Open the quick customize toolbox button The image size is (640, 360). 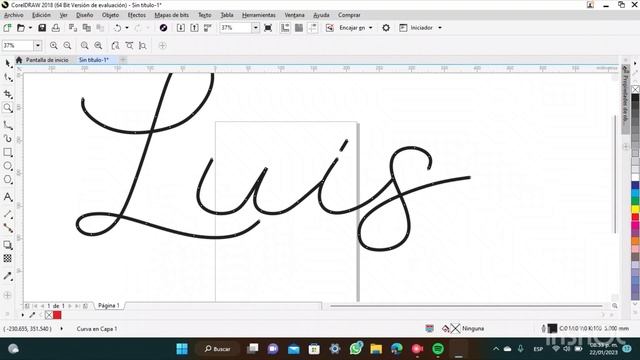click(x=7, y=295)
